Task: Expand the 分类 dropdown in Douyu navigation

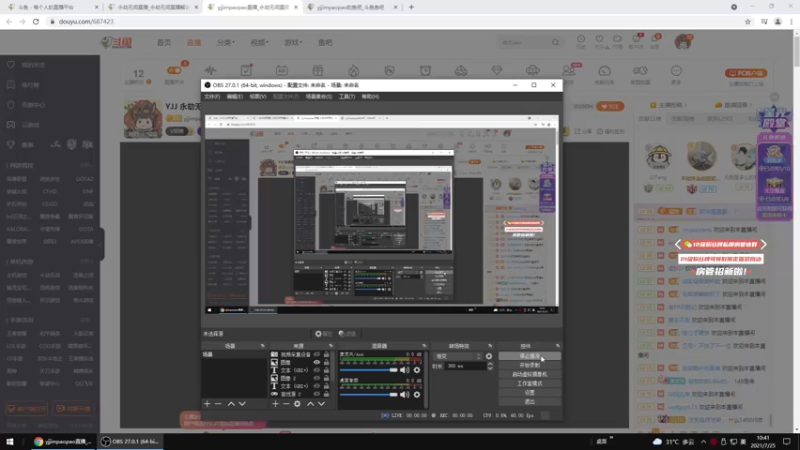Action: (x=226, y=42)
